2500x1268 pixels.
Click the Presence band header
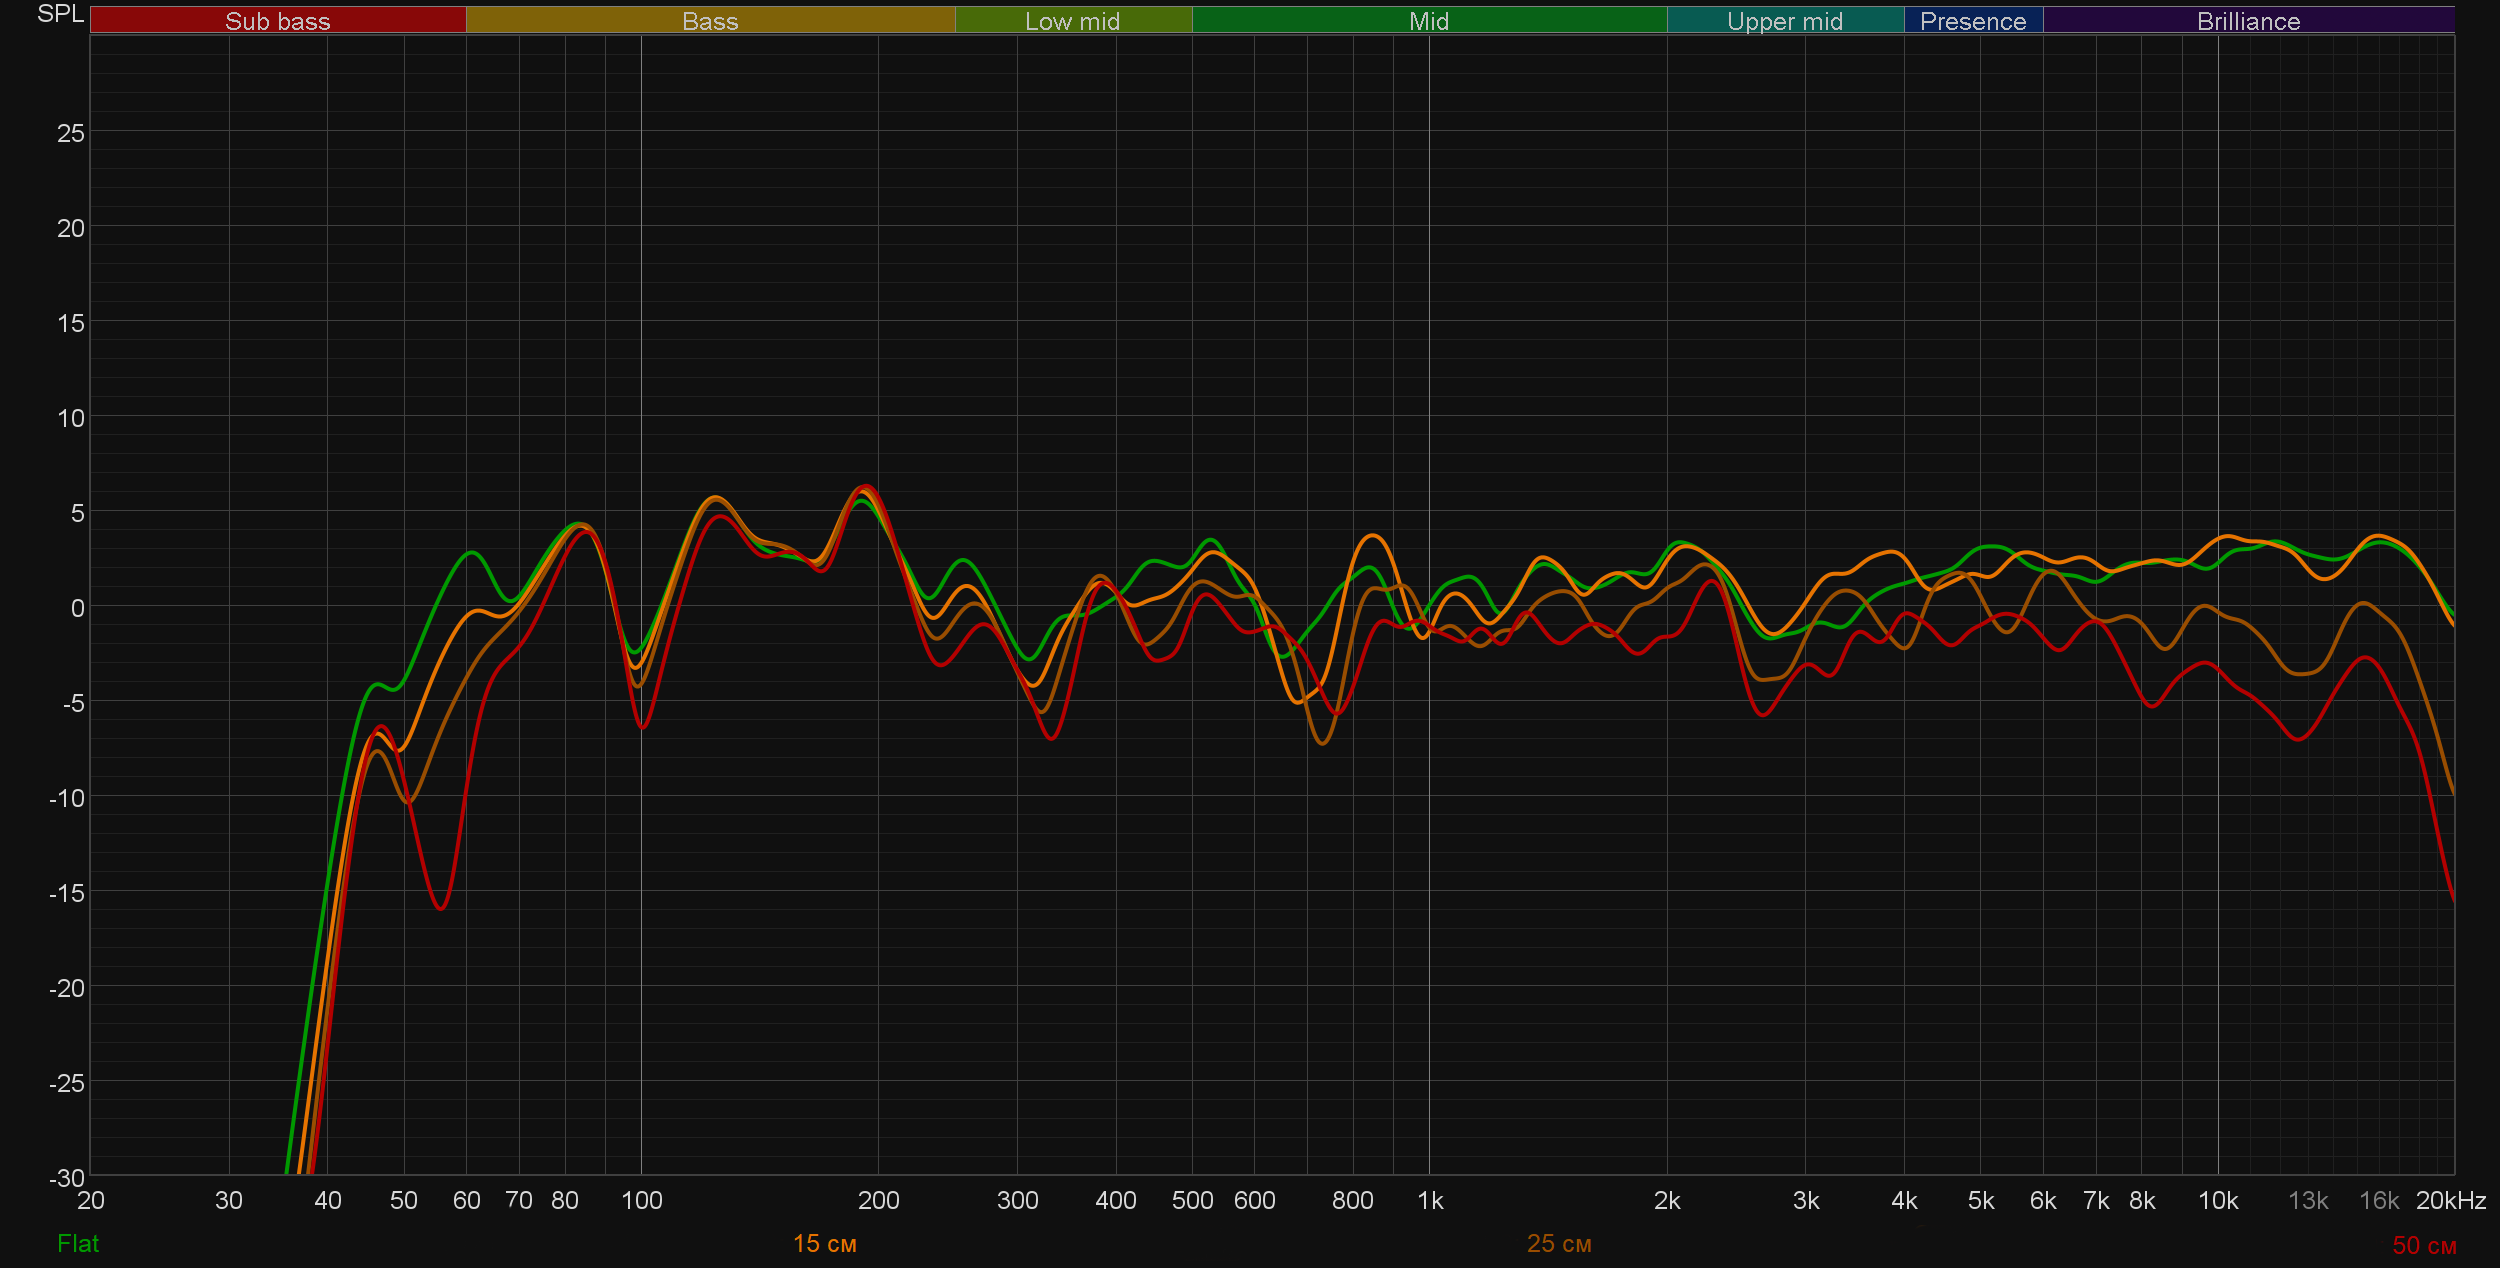tap(1972, 21)
